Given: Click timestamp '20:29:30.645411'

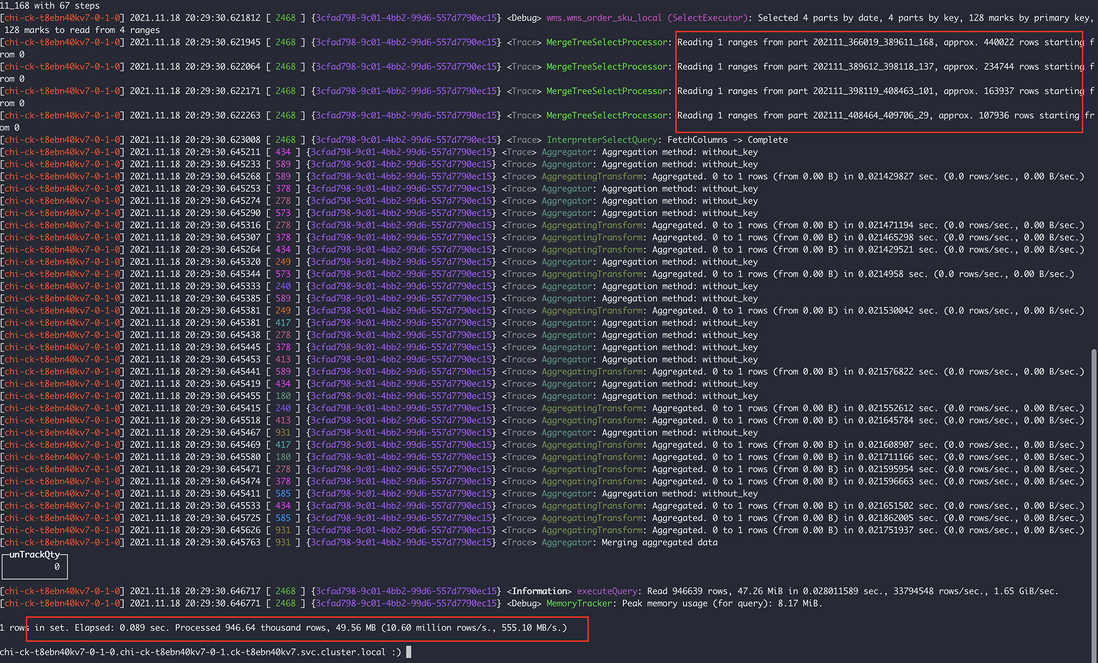Looking at the screenshot, I should [x=223, y=494].
